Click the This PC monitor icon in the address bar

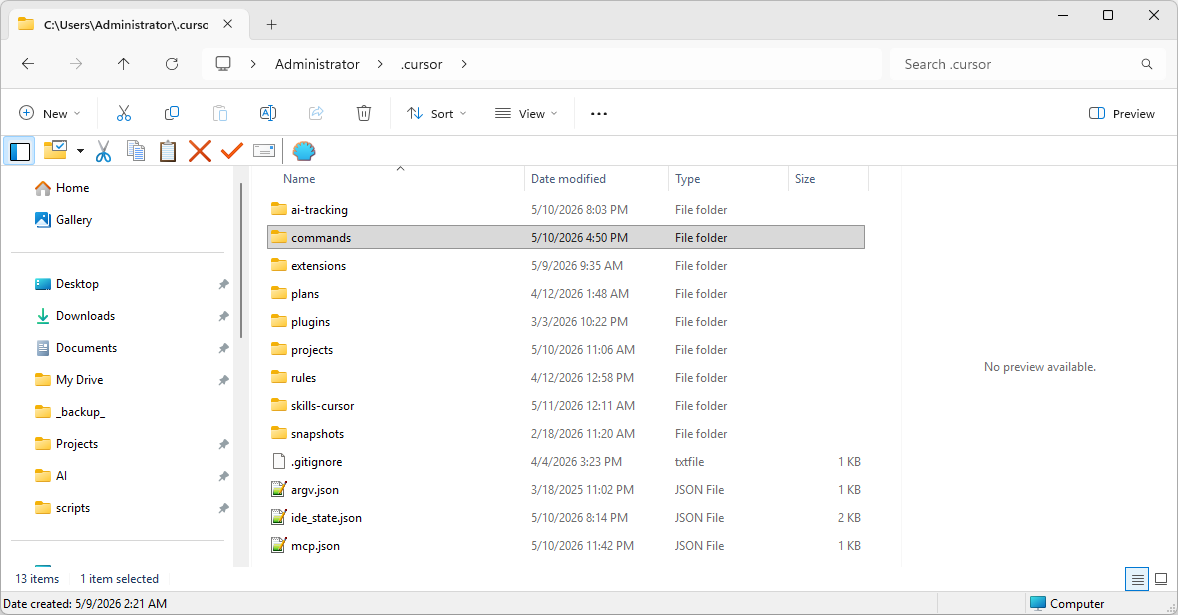point(223,64)
